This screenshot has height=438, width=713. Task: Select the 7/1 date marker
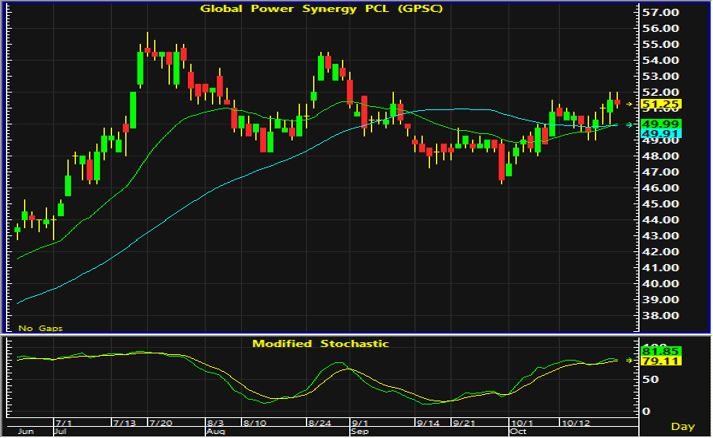point(63,423)
